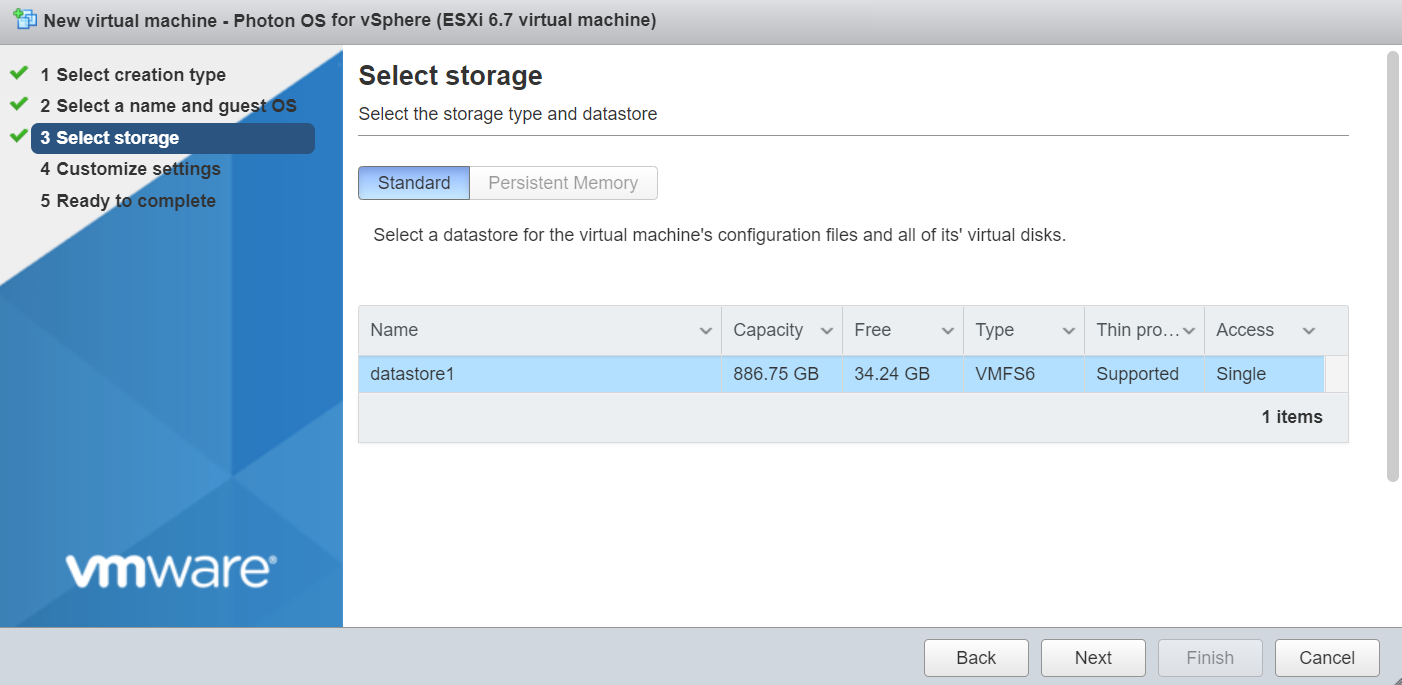Image resolution: width=1402 pixels, height=685 pixels.
Task: Switch to the Standard storage tab
Action: pos(414,183)
